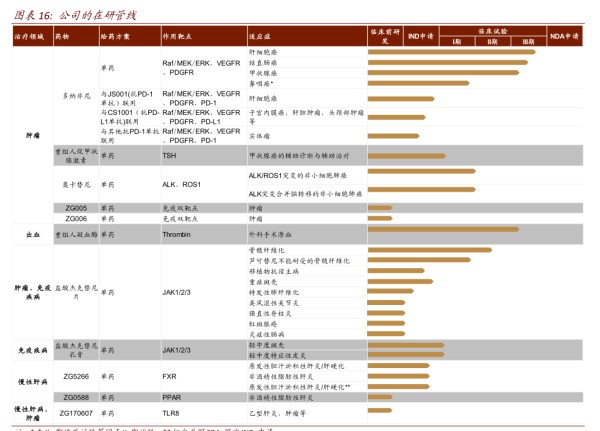Select the indication ALK突变合并脑转移的非小细胞肺癌
This screenshot has width=600, height=431.
pyautogui.click(x=305, y=194)
